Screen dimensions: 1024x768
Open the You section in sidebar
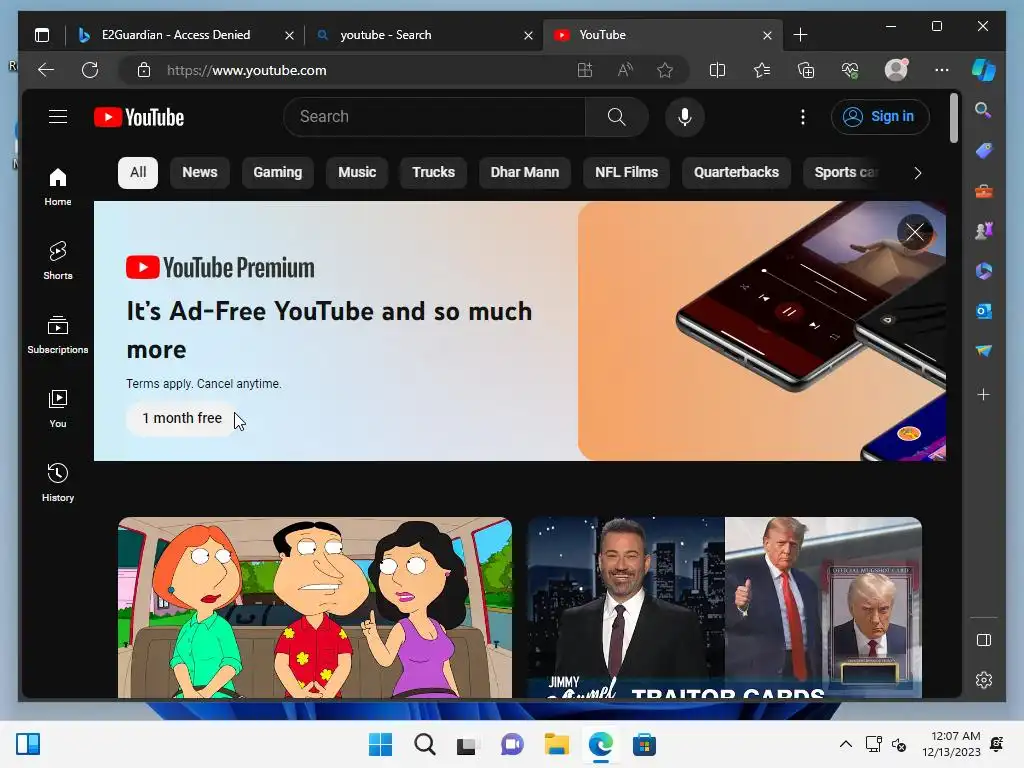[58, 409]
